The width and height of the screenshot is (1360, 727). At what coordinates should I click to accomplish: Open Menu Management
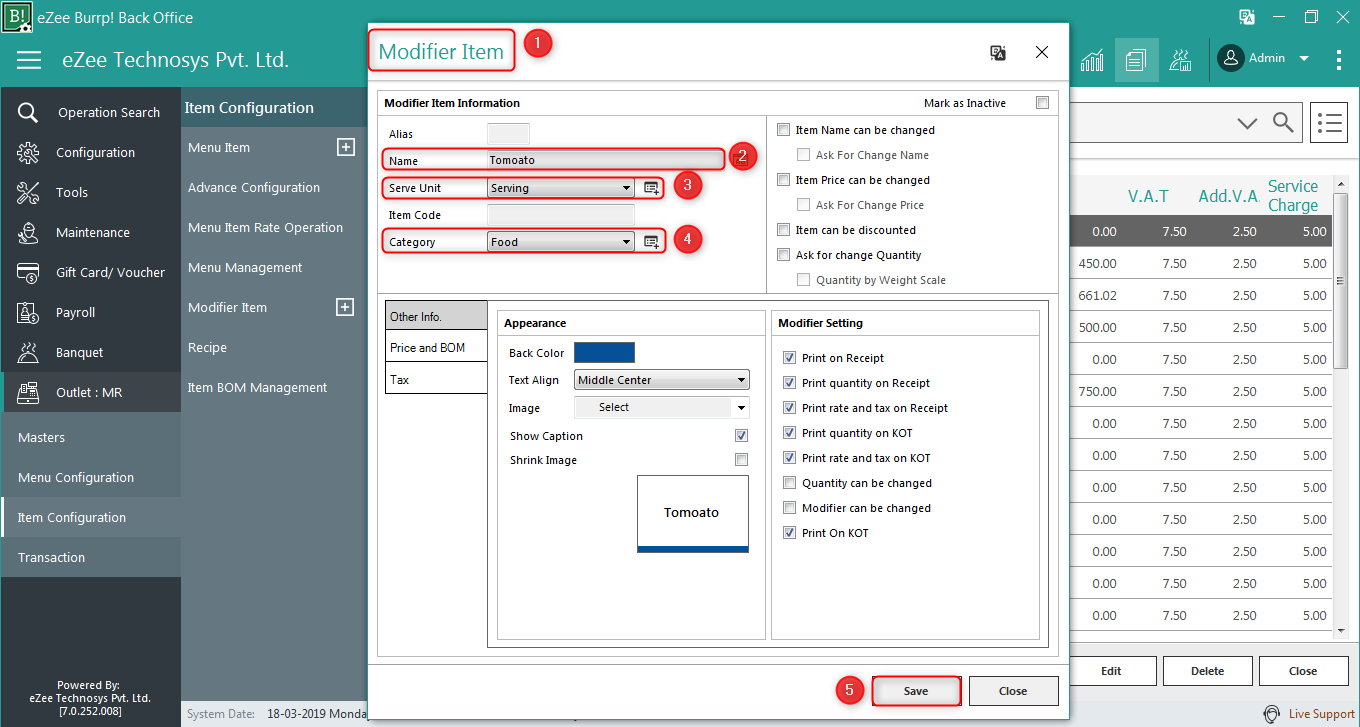pos(245,267)
